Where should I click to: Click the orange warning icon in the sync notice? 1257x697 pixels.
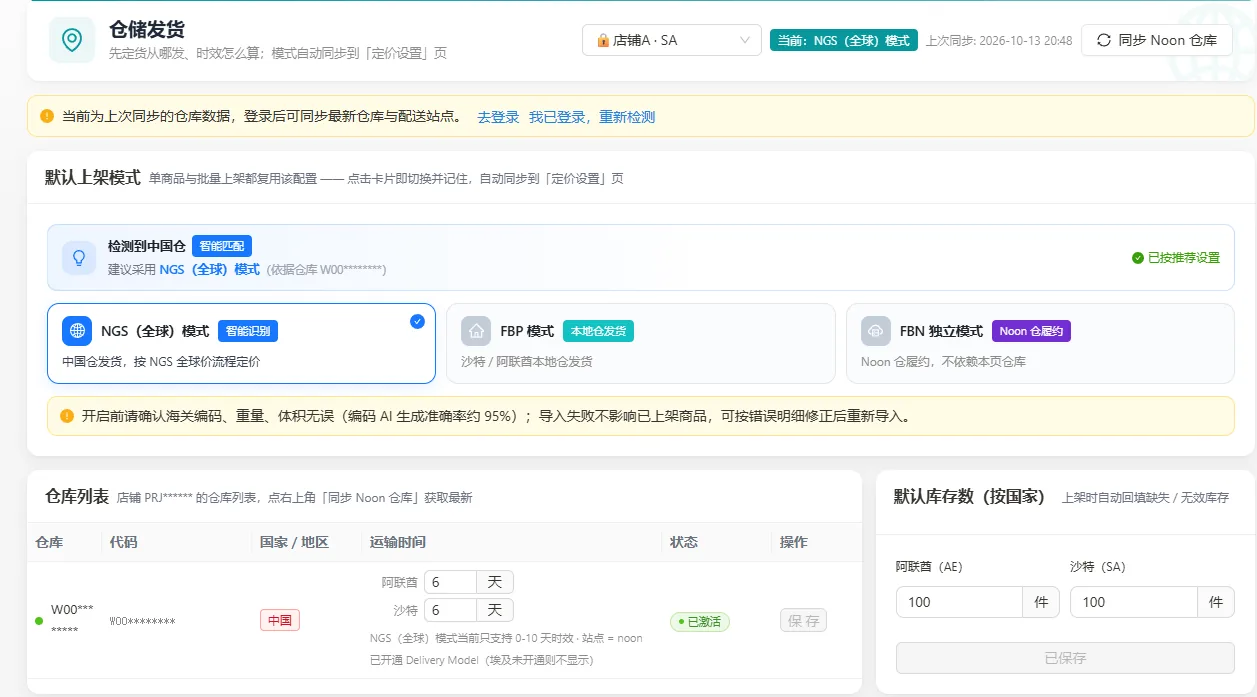click(47, 116)
